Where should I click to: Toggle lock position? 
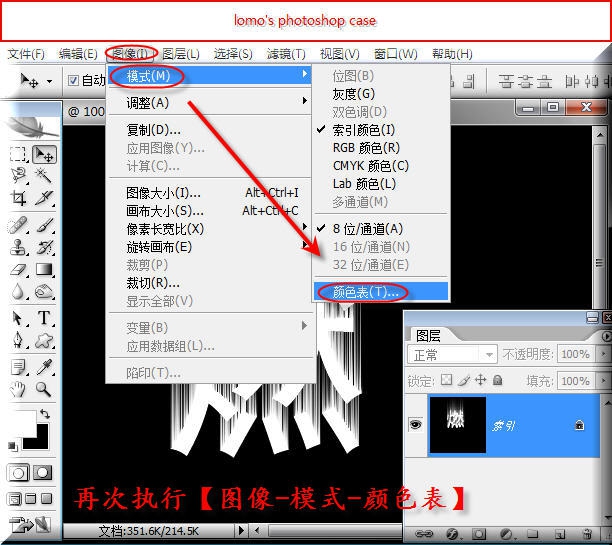click(480, 380)
